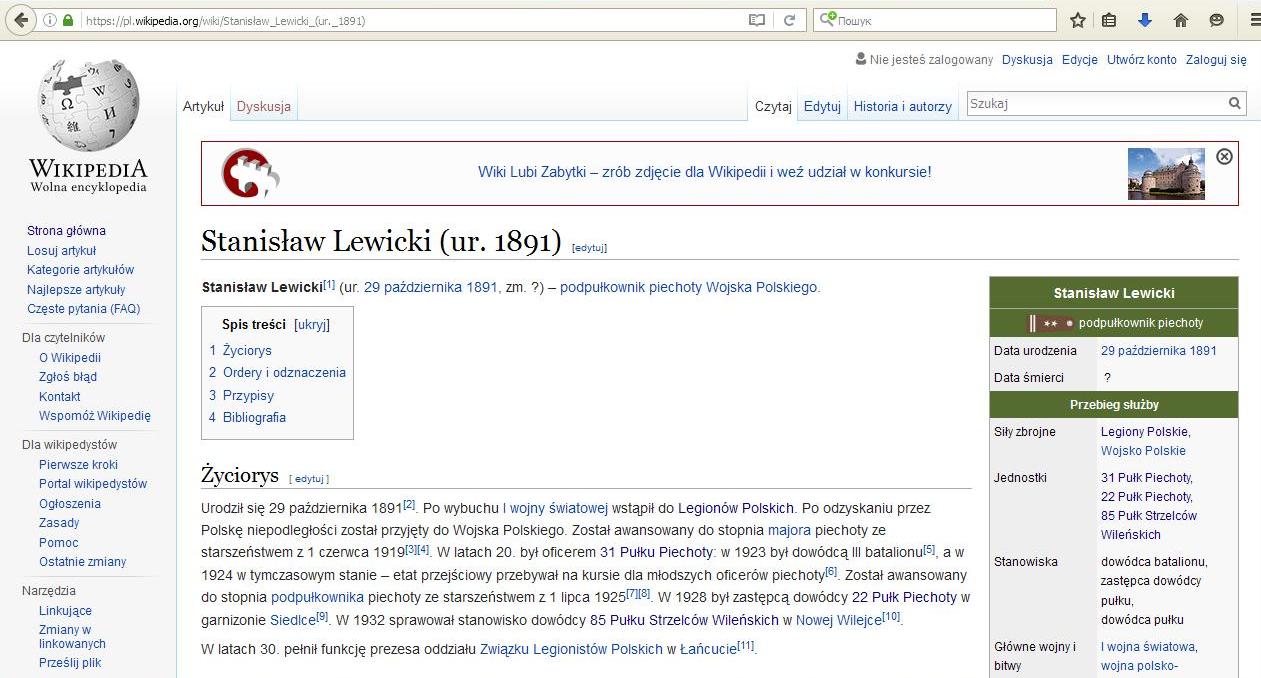Open Edycje link at top
Viewport: 1261px width, 678px height.
1080,59
